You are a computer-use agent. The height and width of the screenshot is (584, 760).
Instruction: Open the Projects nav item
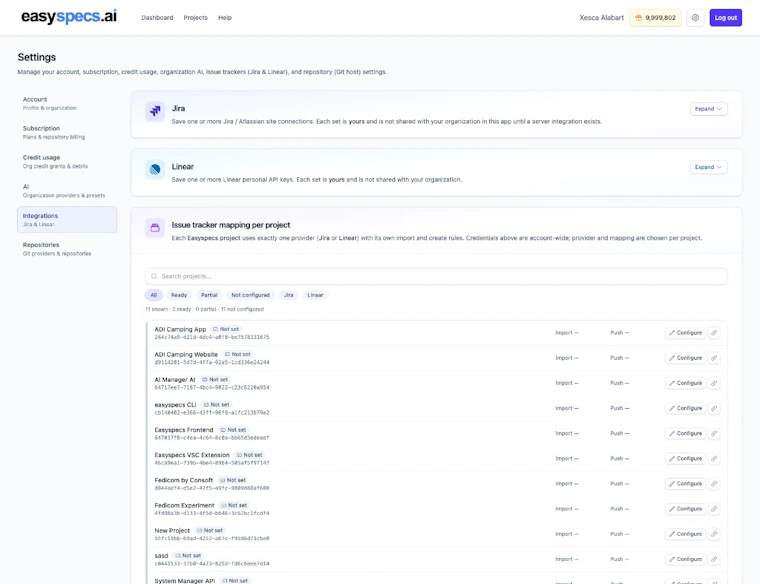pos(195,17)
